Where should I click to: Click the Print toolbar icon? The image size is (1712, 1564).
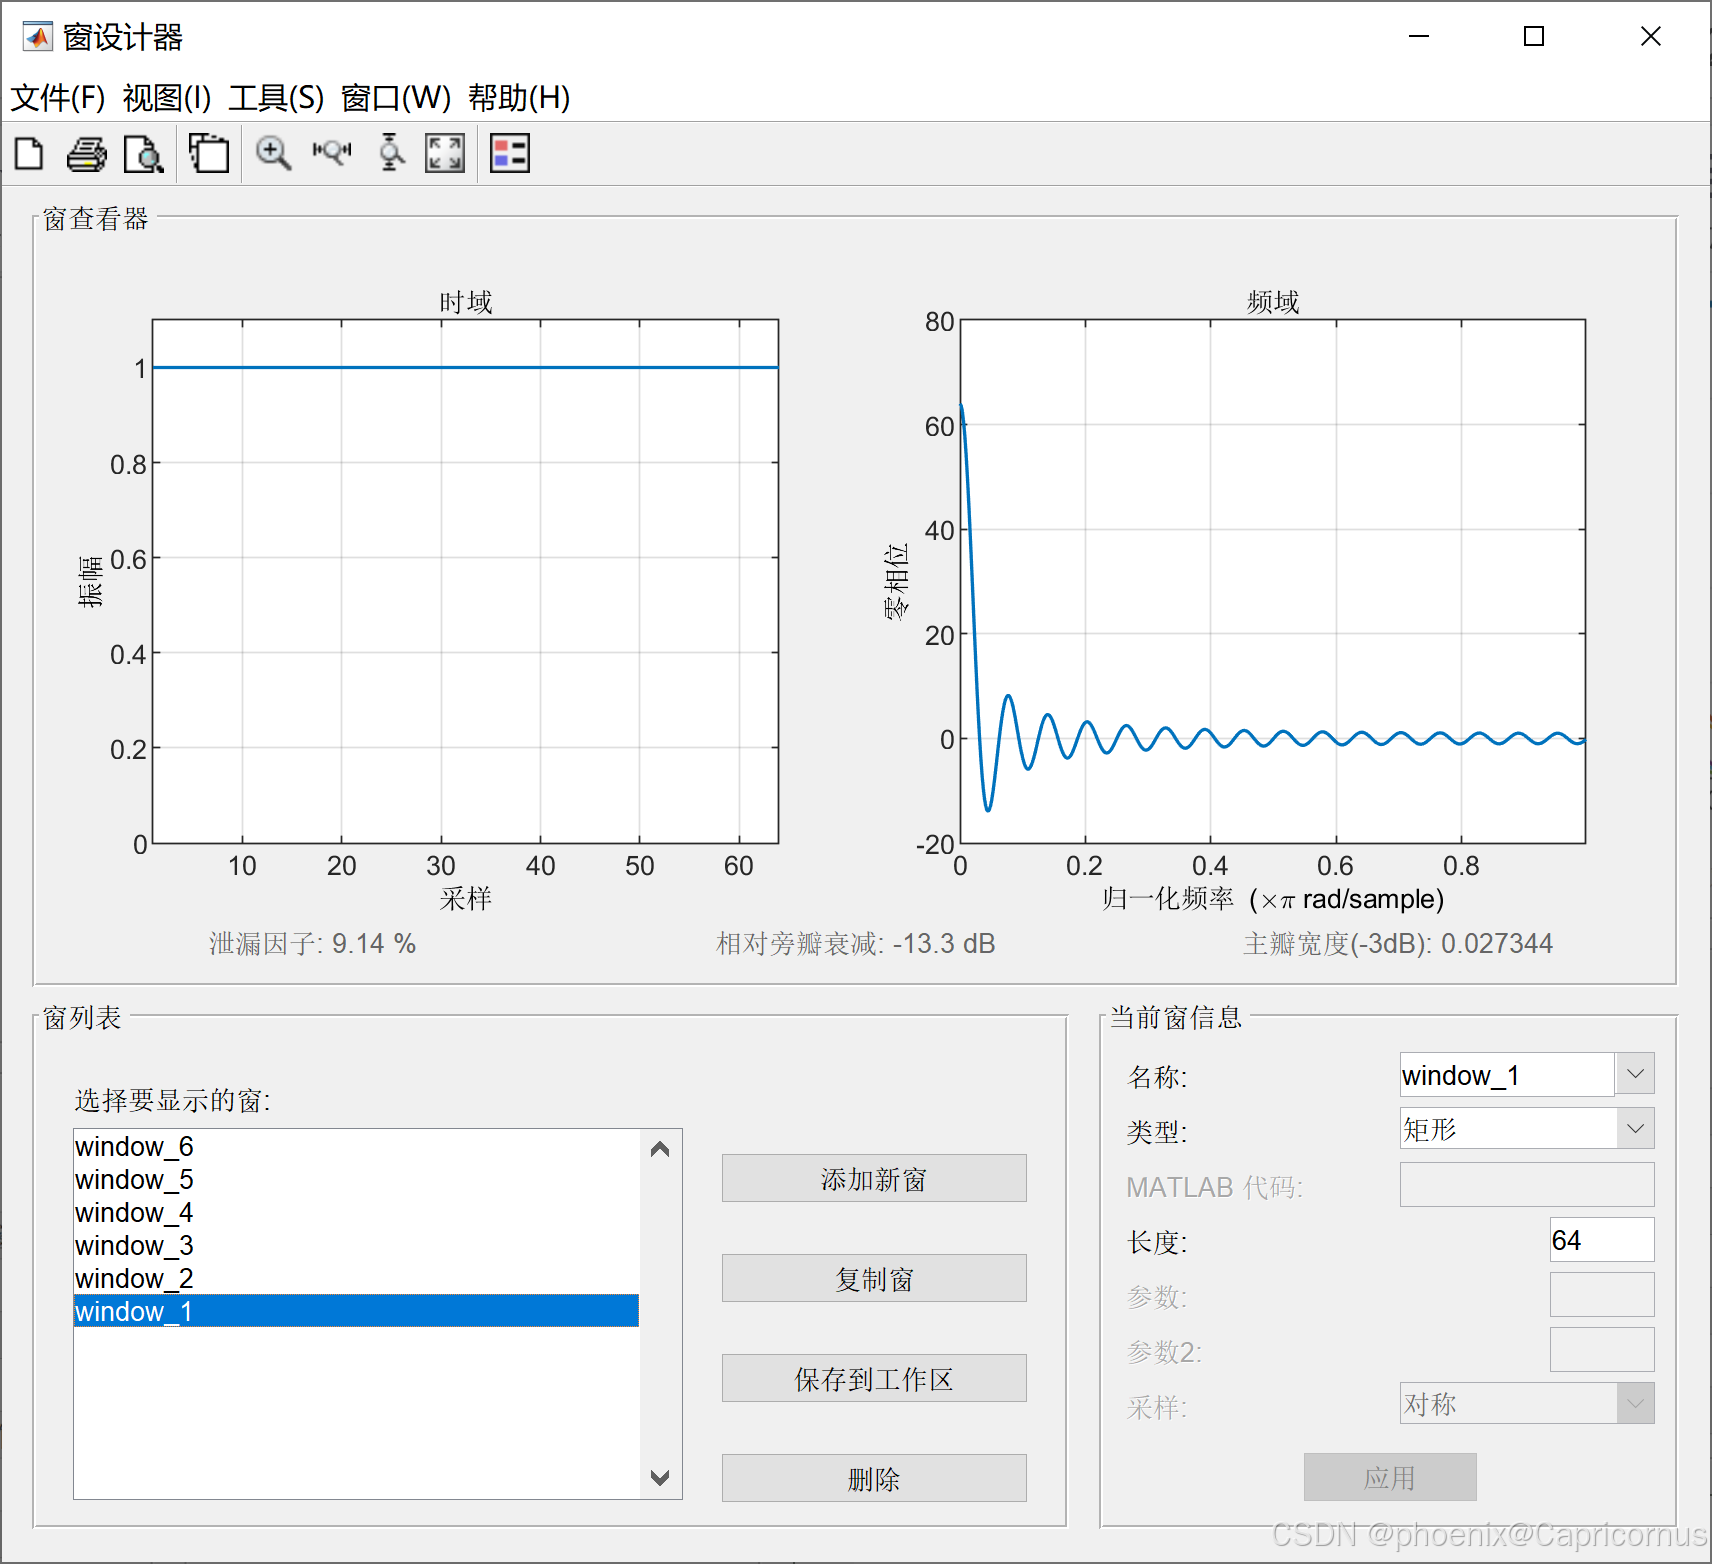[x=87, y=154]
